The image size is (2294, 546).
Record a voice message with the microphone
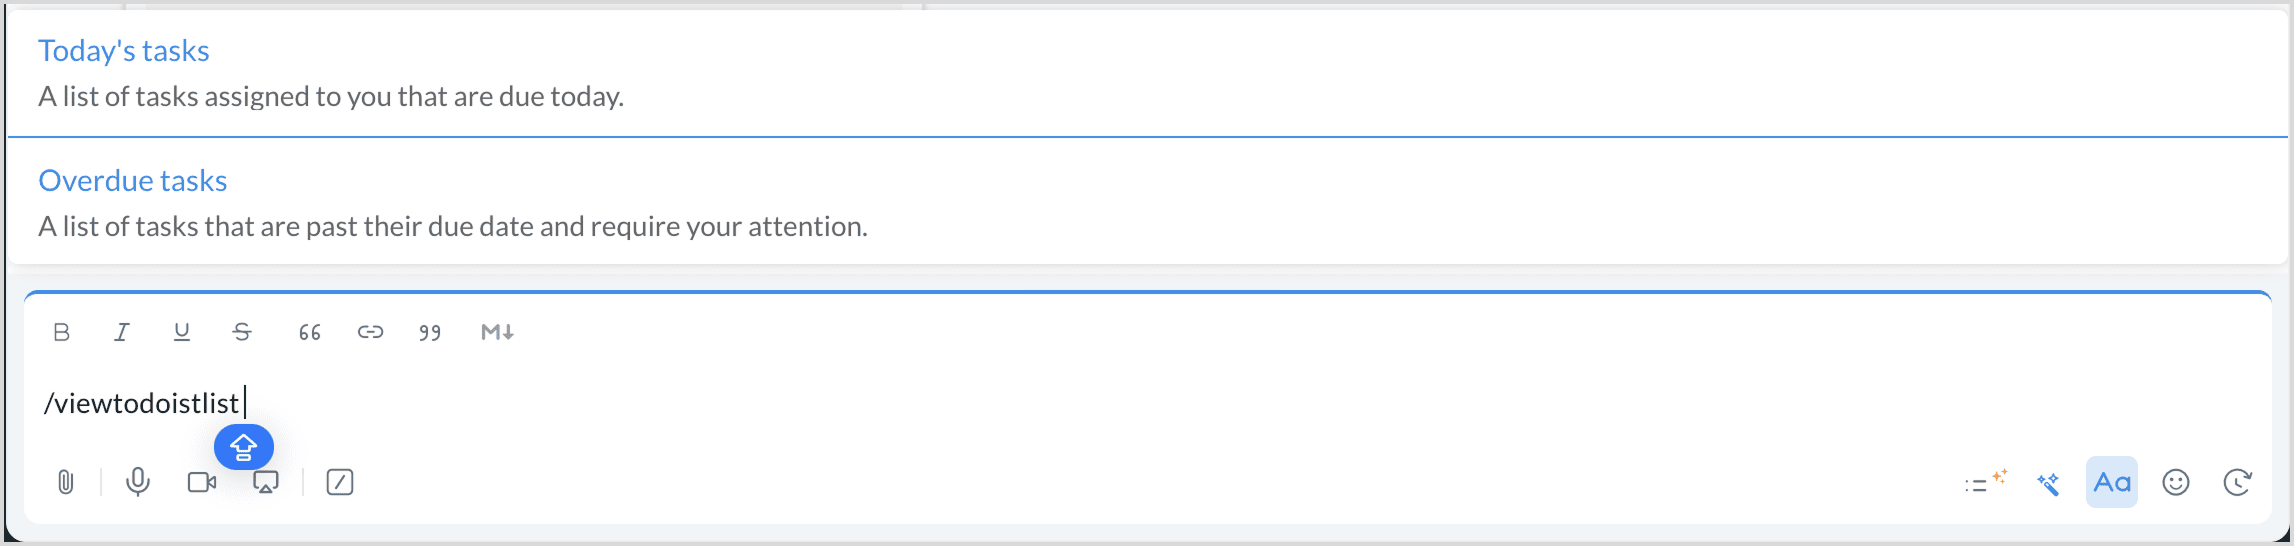(138, 482)
